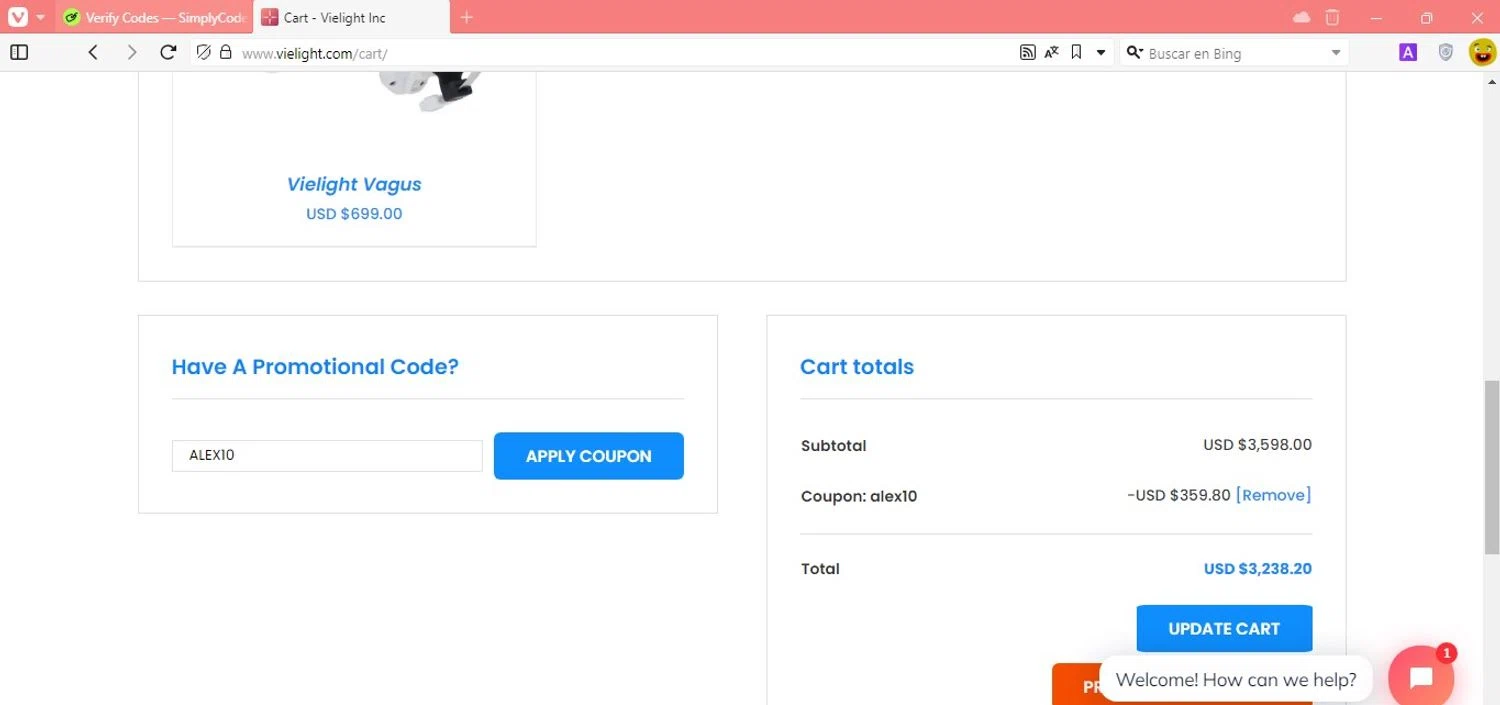Click Coupon: alex10 label
Screen dimensions: 1500x705
pos(859,496)
